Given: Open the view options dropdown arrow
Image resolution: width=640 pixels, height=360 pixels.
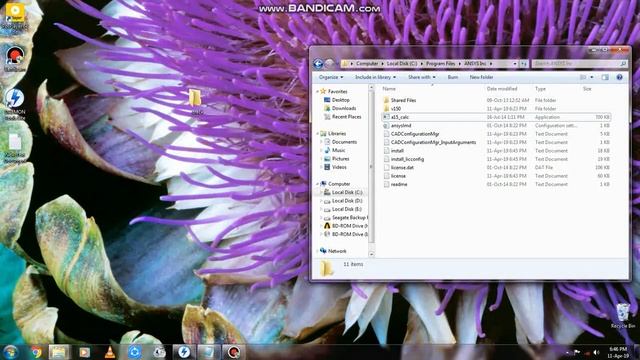Looking at the screenshot, I should point(592,77).
